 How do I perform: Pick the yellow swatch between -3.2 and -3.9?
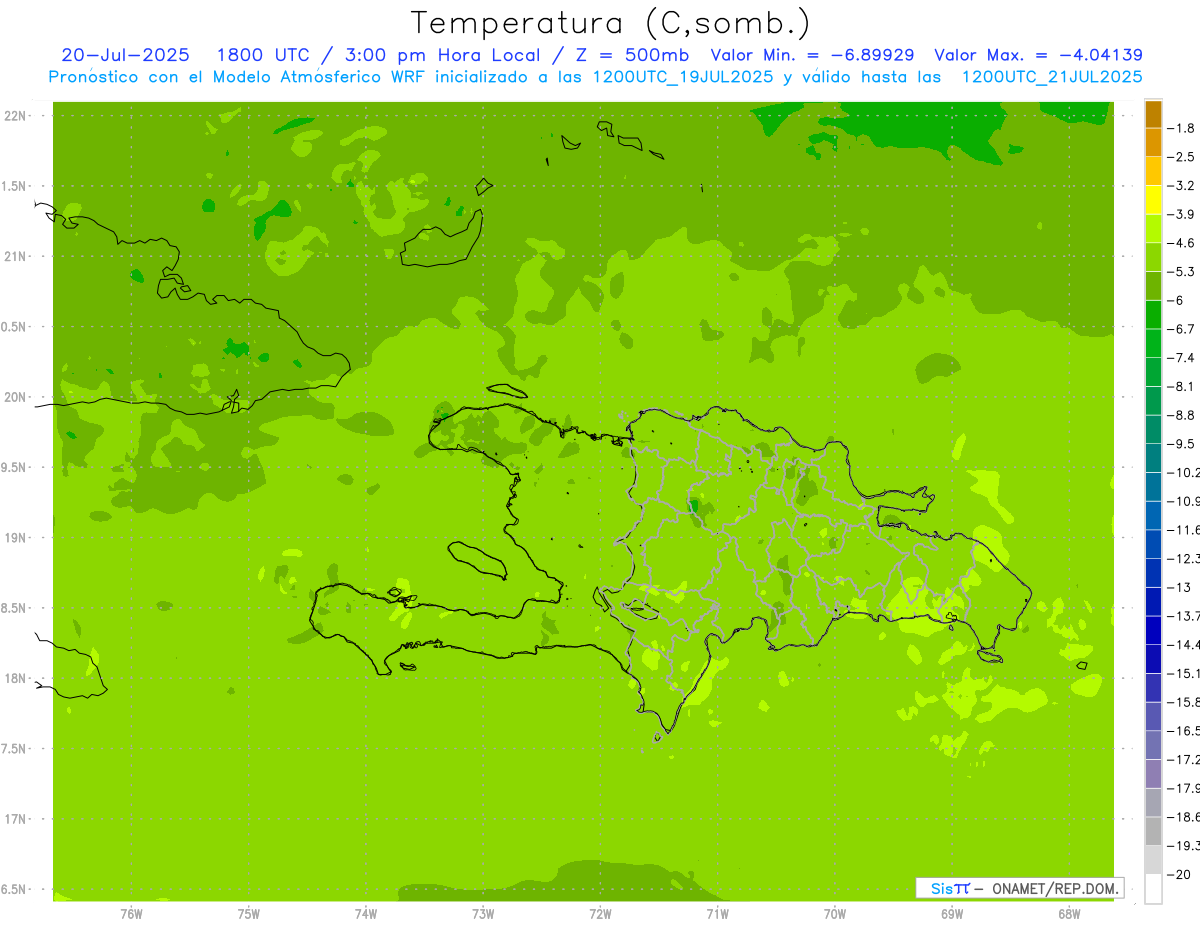pos(1153,200)
